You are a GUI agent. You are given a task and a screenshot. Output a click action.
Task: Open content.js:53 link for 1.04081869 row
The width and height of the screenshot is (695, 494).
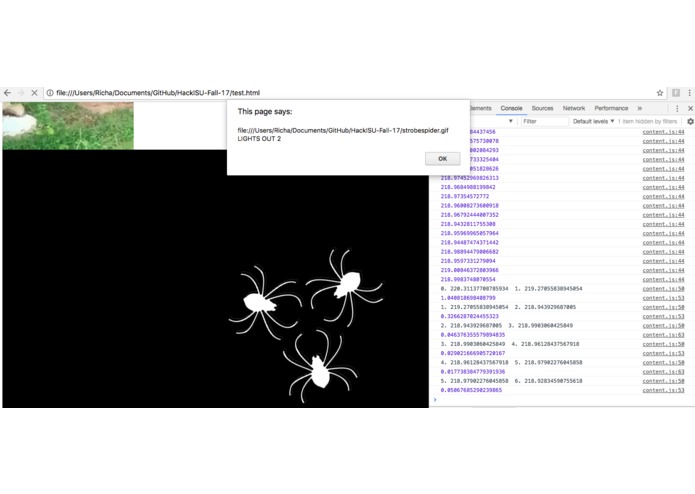click(x=663, y=298)
